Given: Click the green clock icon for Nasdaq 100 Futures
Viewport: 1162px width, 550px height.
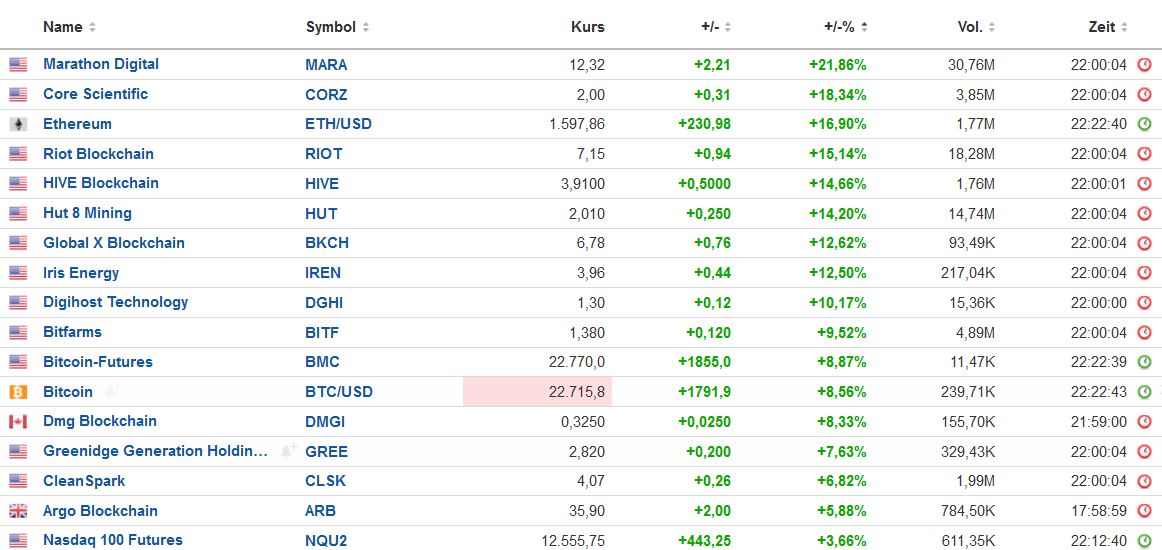Looking at the screenshot, I should (x=1145, y=541).
